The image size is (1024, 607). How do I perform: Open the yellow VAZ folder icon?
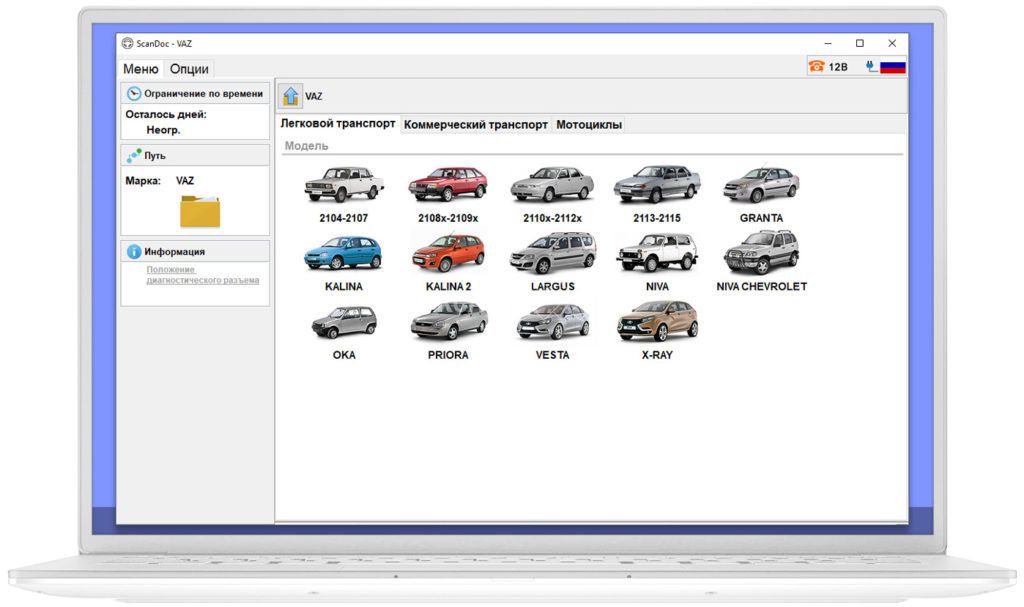[199, 211]
